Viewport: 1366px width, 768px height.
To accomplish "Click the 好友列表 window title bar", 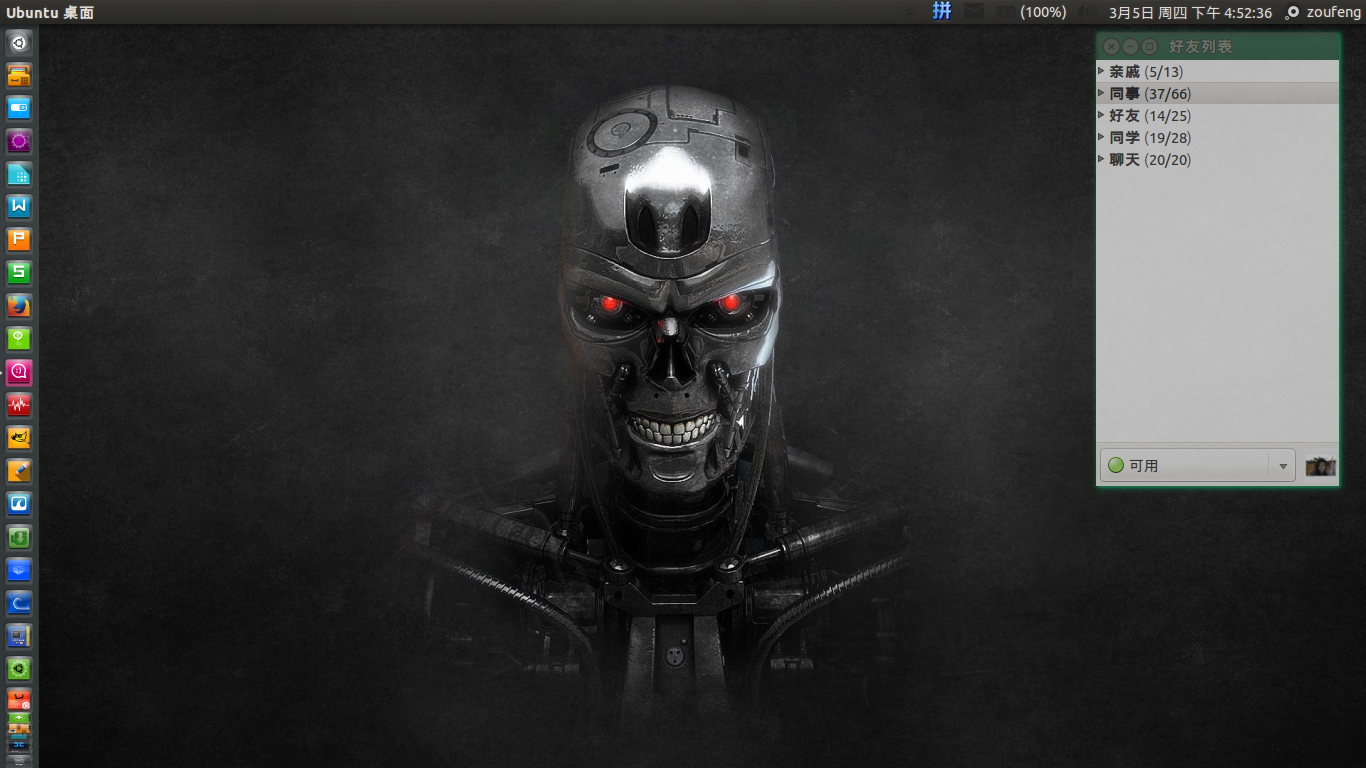I will point(1217,46).
